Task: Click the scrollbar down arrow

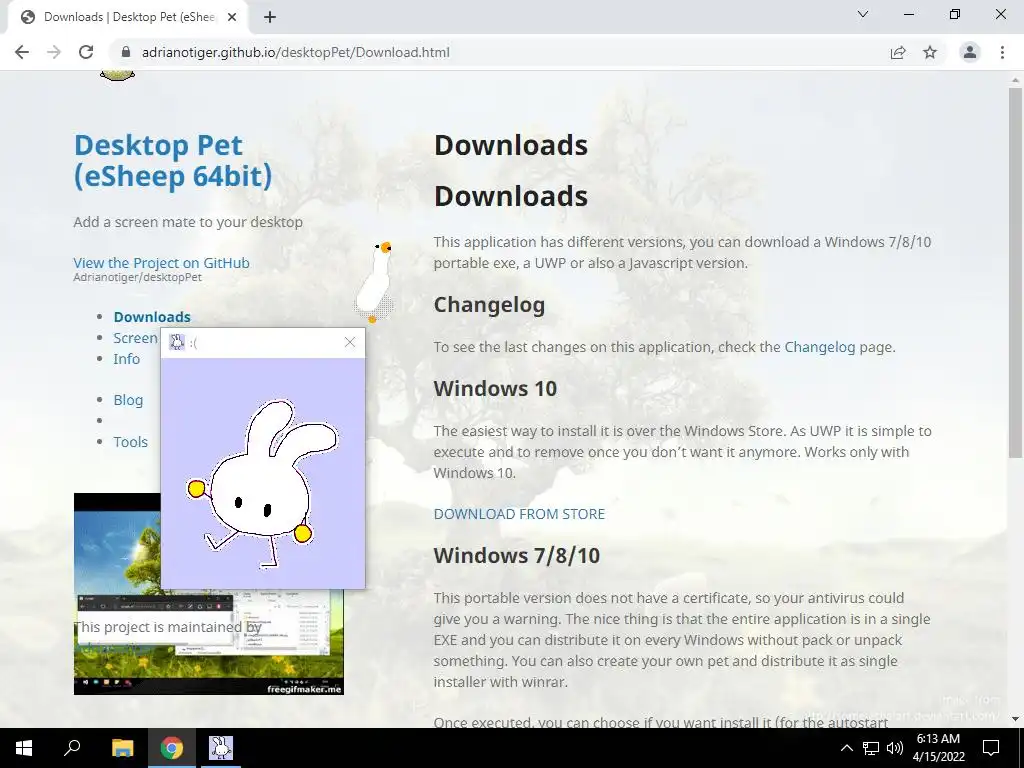Action: click(1015, 720)
